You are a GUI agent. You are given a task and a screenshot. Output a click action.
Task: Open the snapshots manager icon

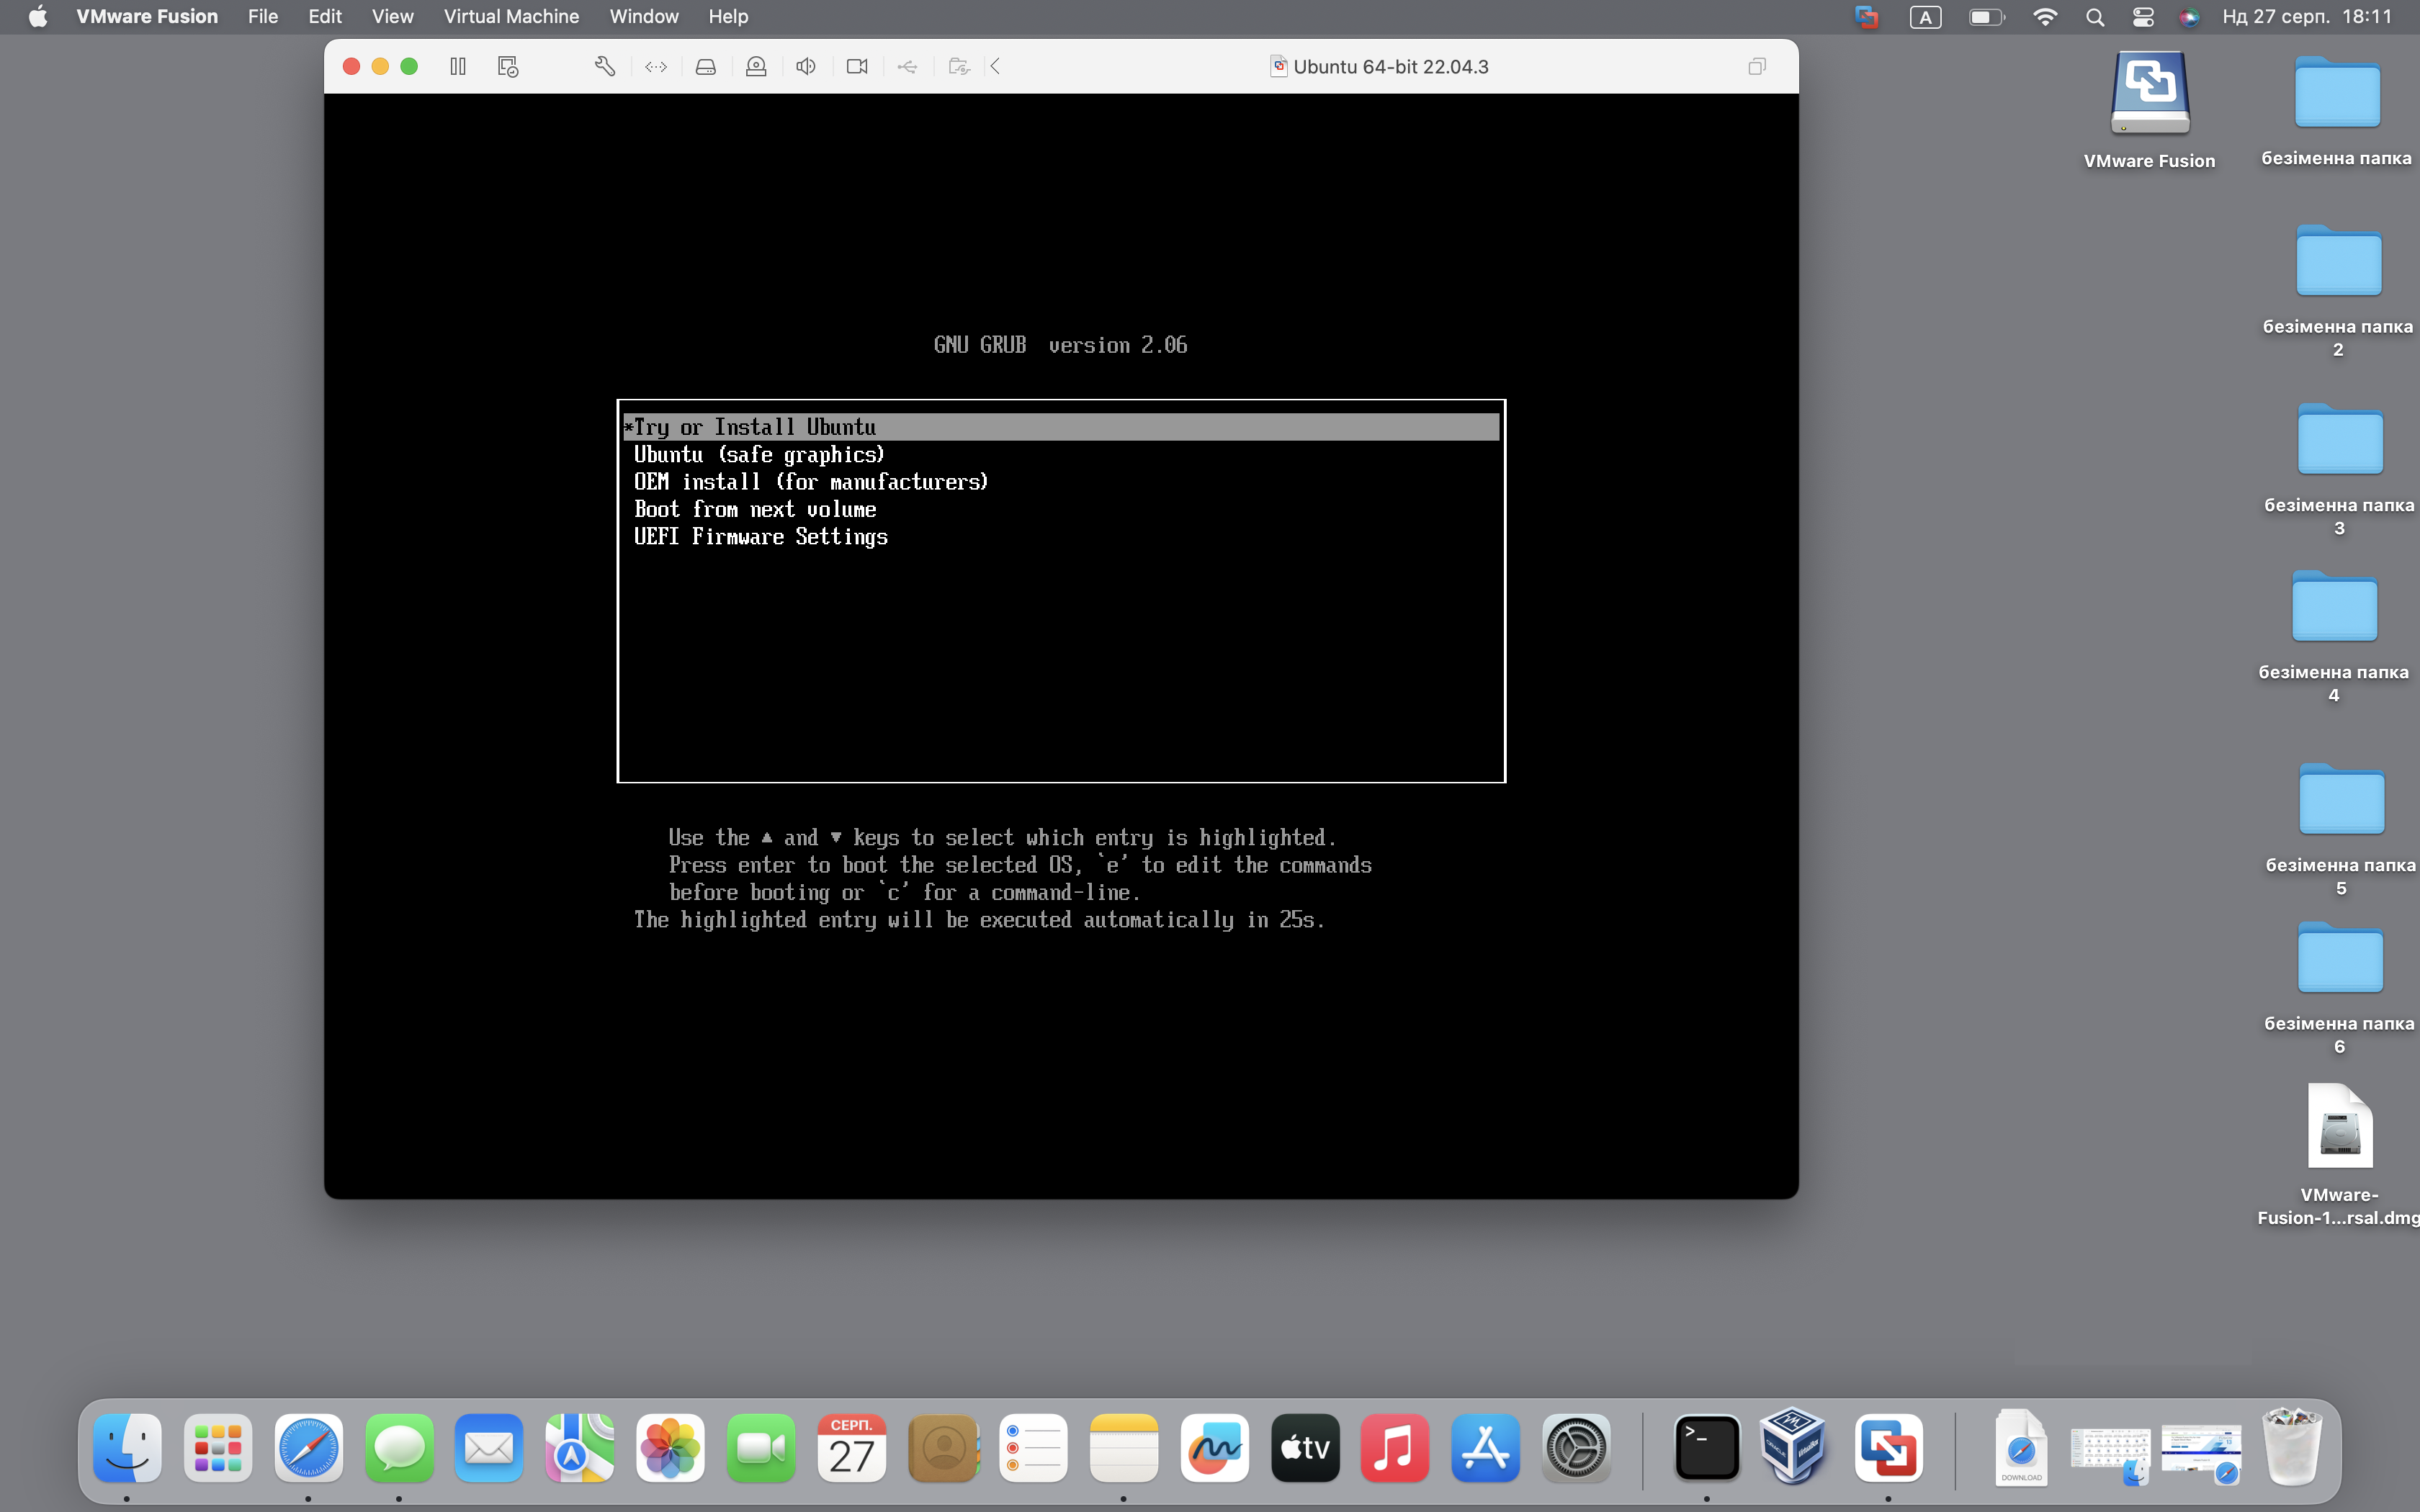click(508, 66)
